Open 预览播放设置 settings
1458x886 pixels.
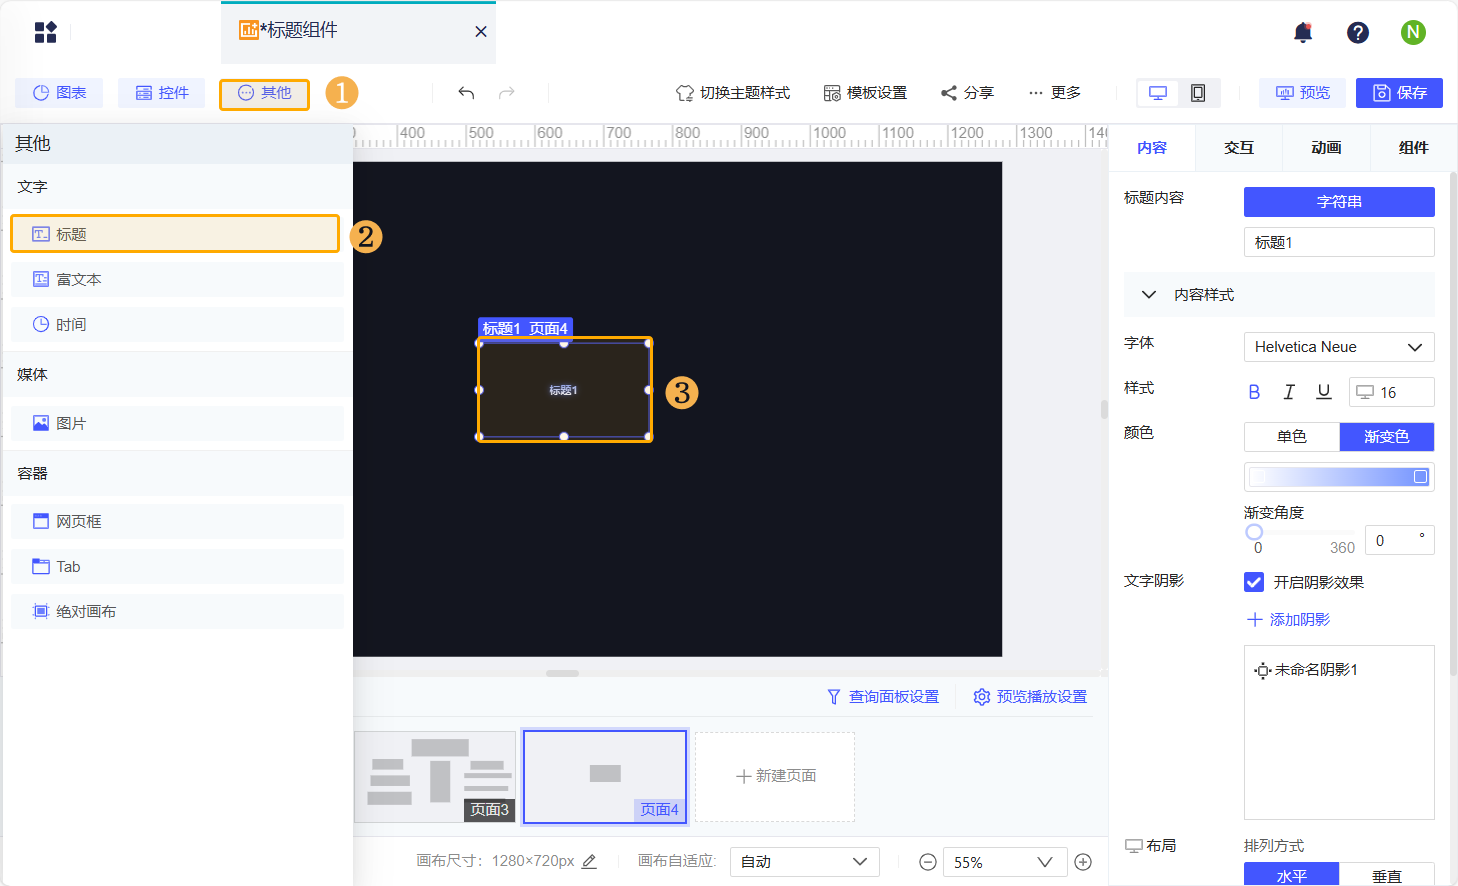[1030, 697]
